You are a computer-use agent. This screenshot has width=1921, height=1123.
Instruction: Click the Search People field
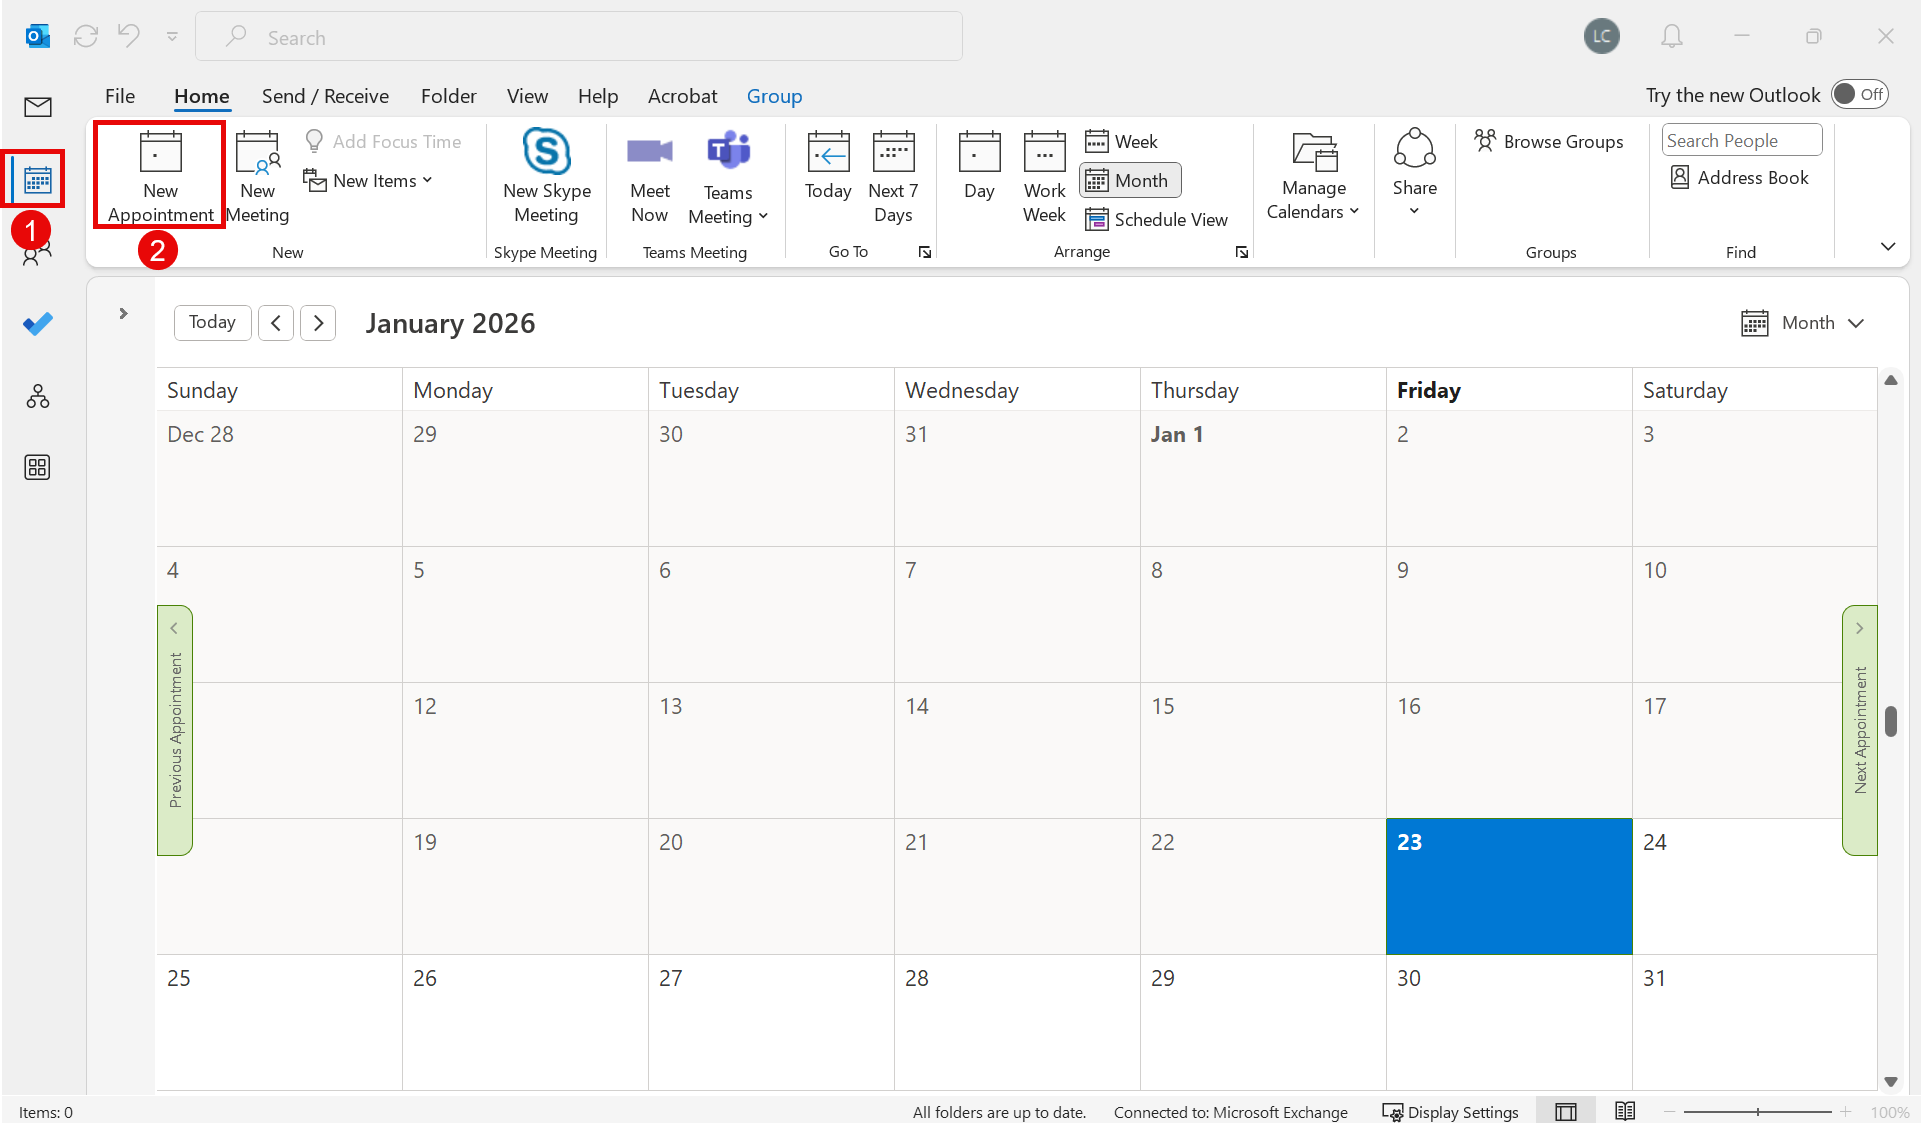tap(1740, 141)
